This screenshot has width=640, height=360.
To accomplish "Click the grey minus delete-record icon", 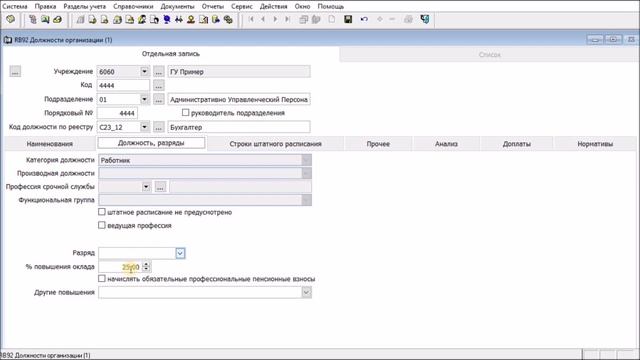I will 392,19.
